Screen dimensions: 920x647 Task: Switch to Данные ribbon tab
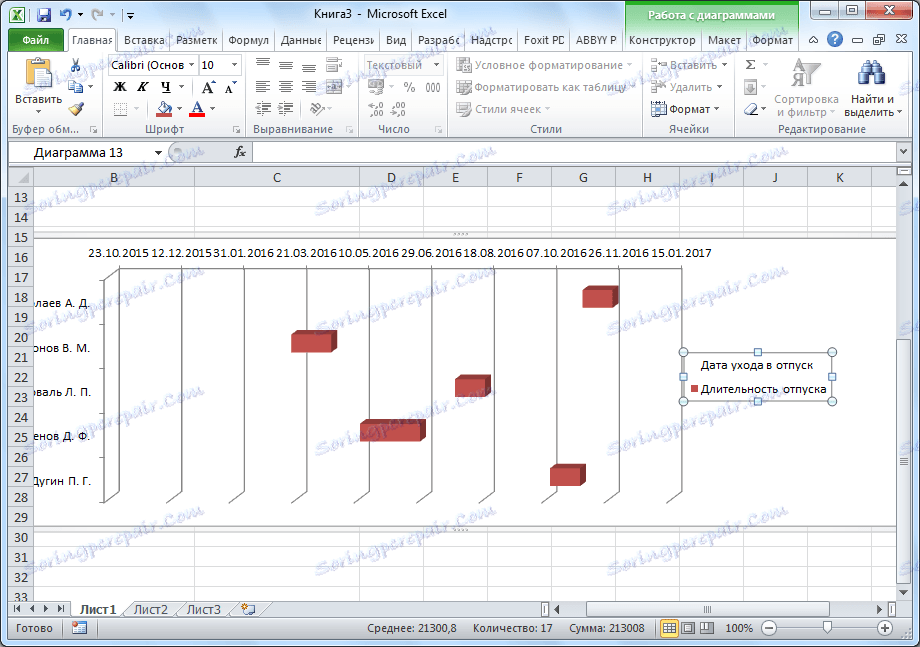(x=300, y=40)
